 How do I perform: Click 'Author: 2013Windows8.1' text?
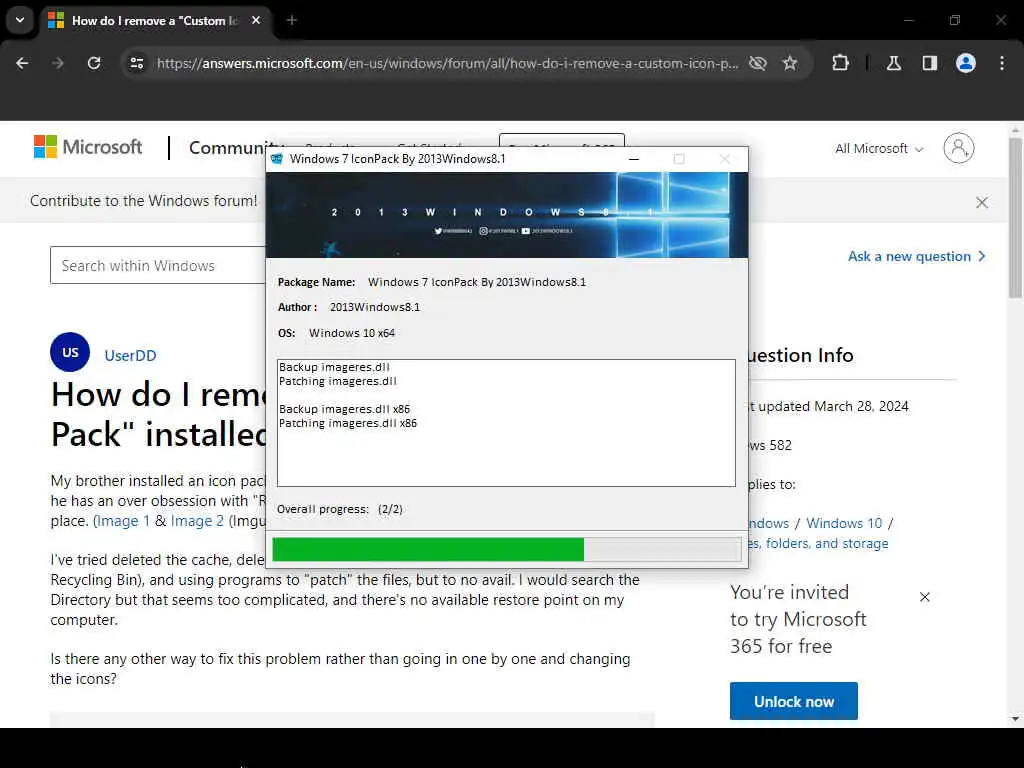[349, 308]
